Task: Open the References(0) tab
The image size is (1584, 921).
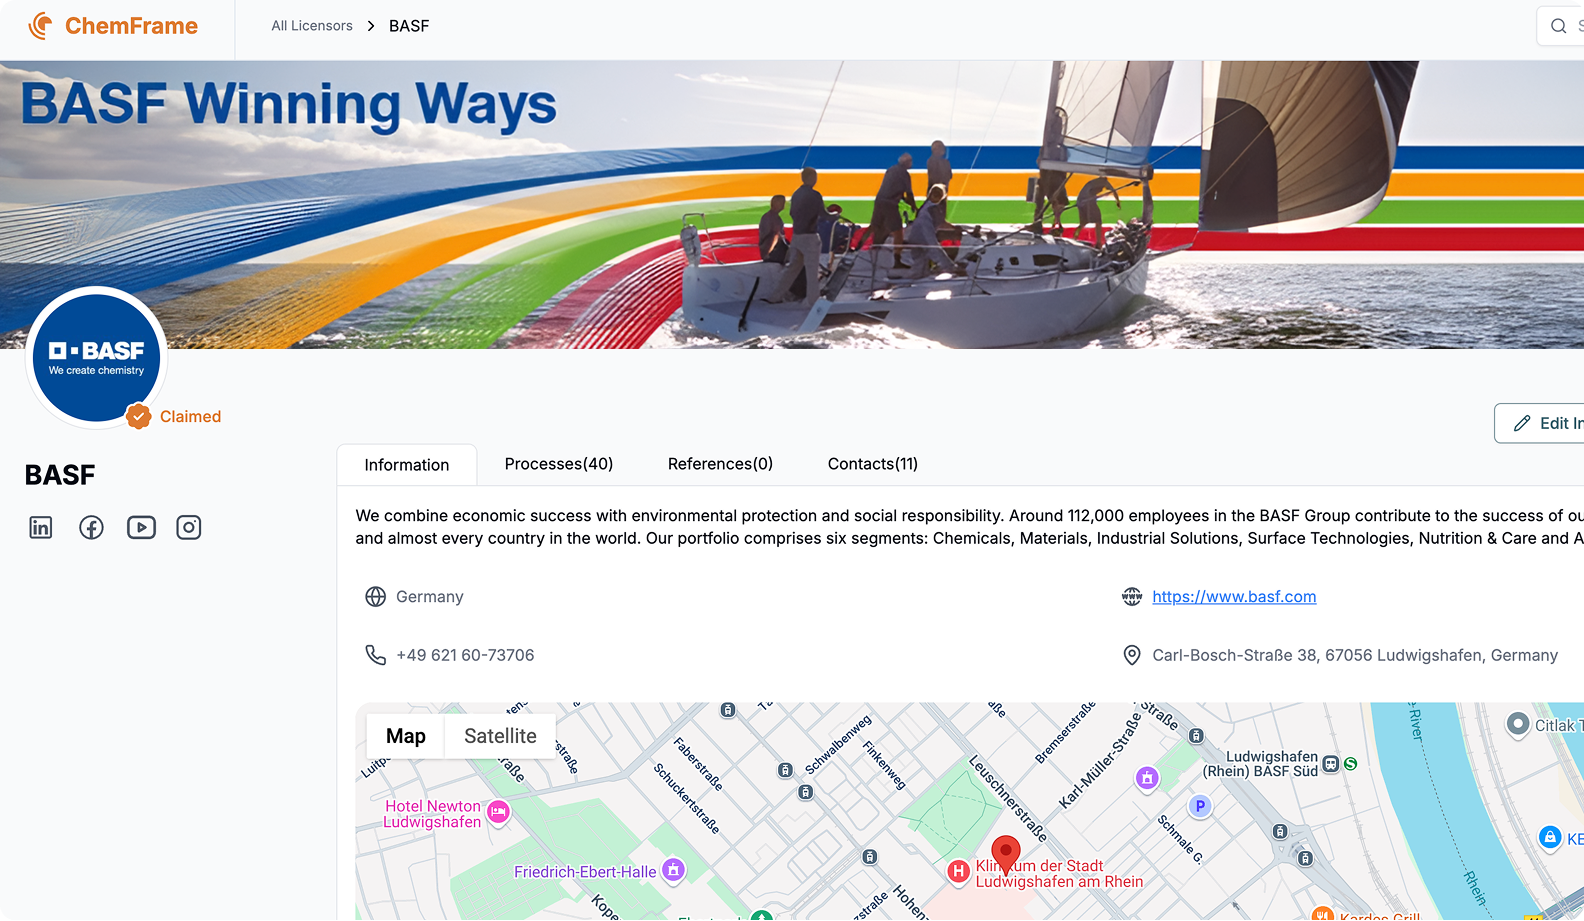Action: (x=720, y=464)
